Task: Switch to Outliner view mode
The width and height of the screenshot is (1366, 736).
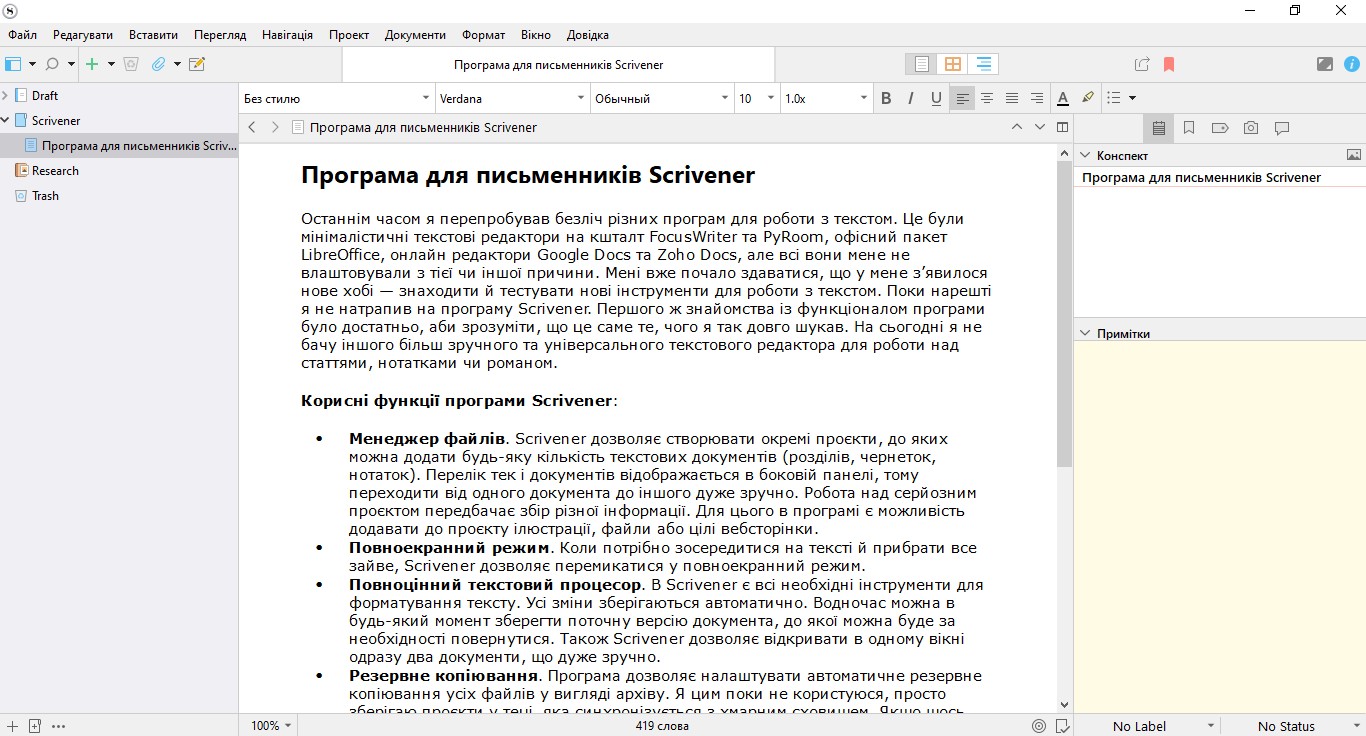Action: (x=984, y=64)
